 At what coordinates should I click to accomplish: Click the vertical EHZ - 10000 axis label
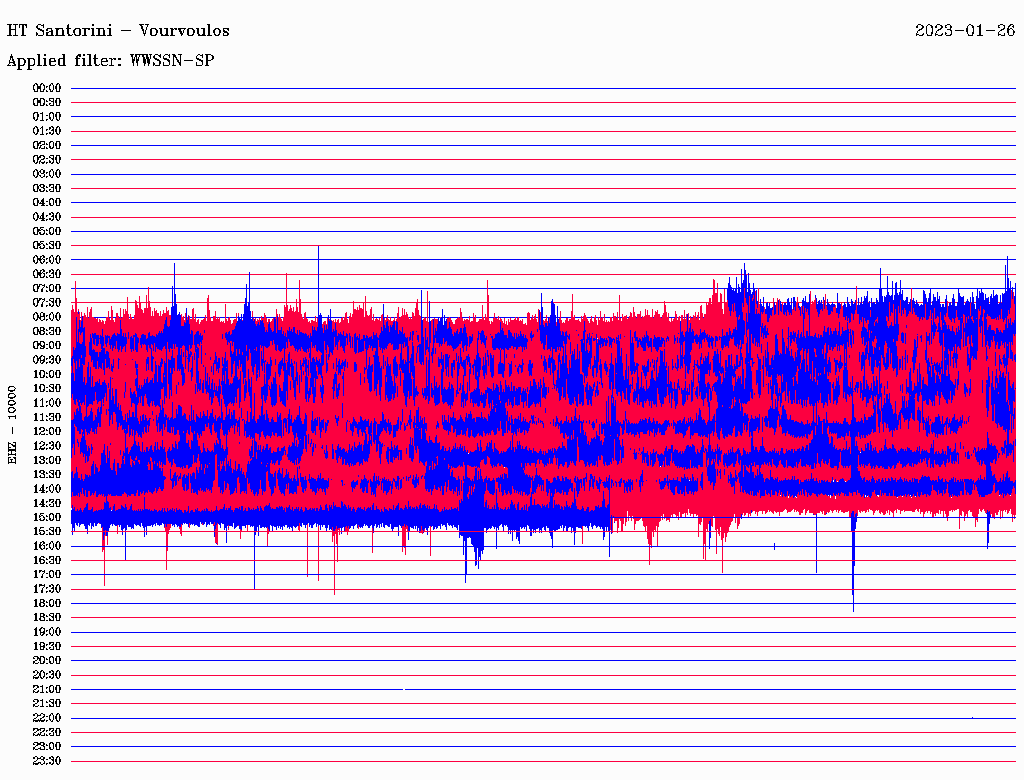(13, 424)
